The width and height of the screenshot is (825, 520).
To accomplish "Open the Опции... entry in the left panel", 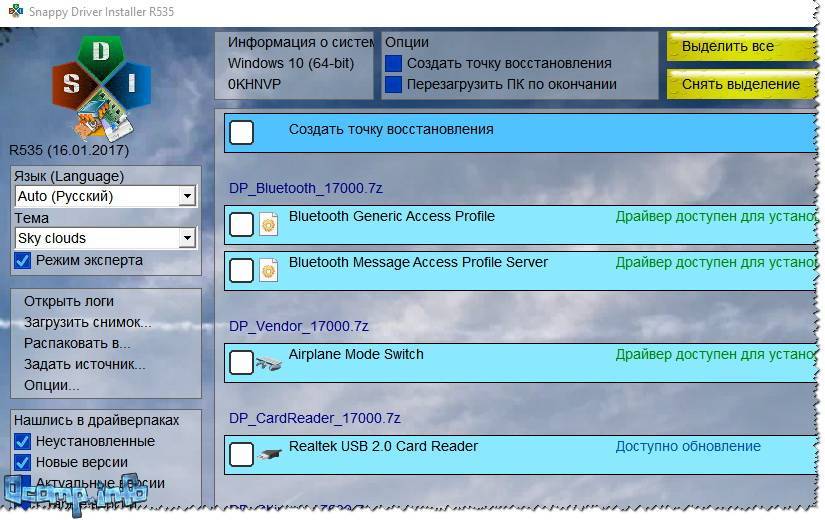I will (52, 385).
